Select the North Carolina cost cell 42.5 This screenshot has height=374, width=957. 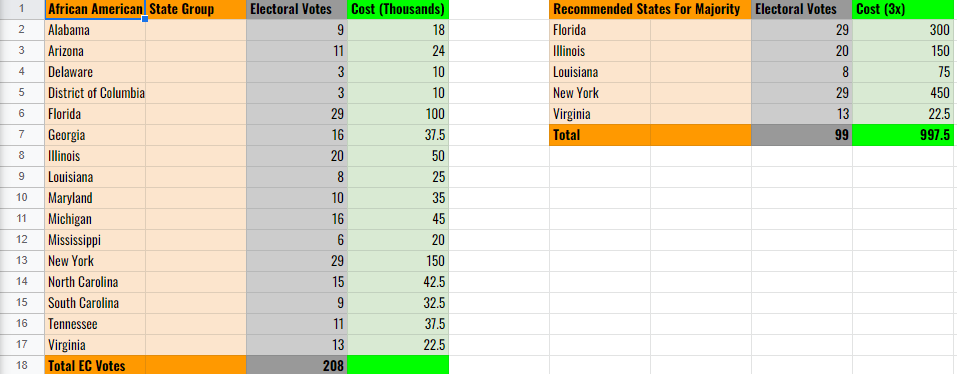click(x=398, y=282)
